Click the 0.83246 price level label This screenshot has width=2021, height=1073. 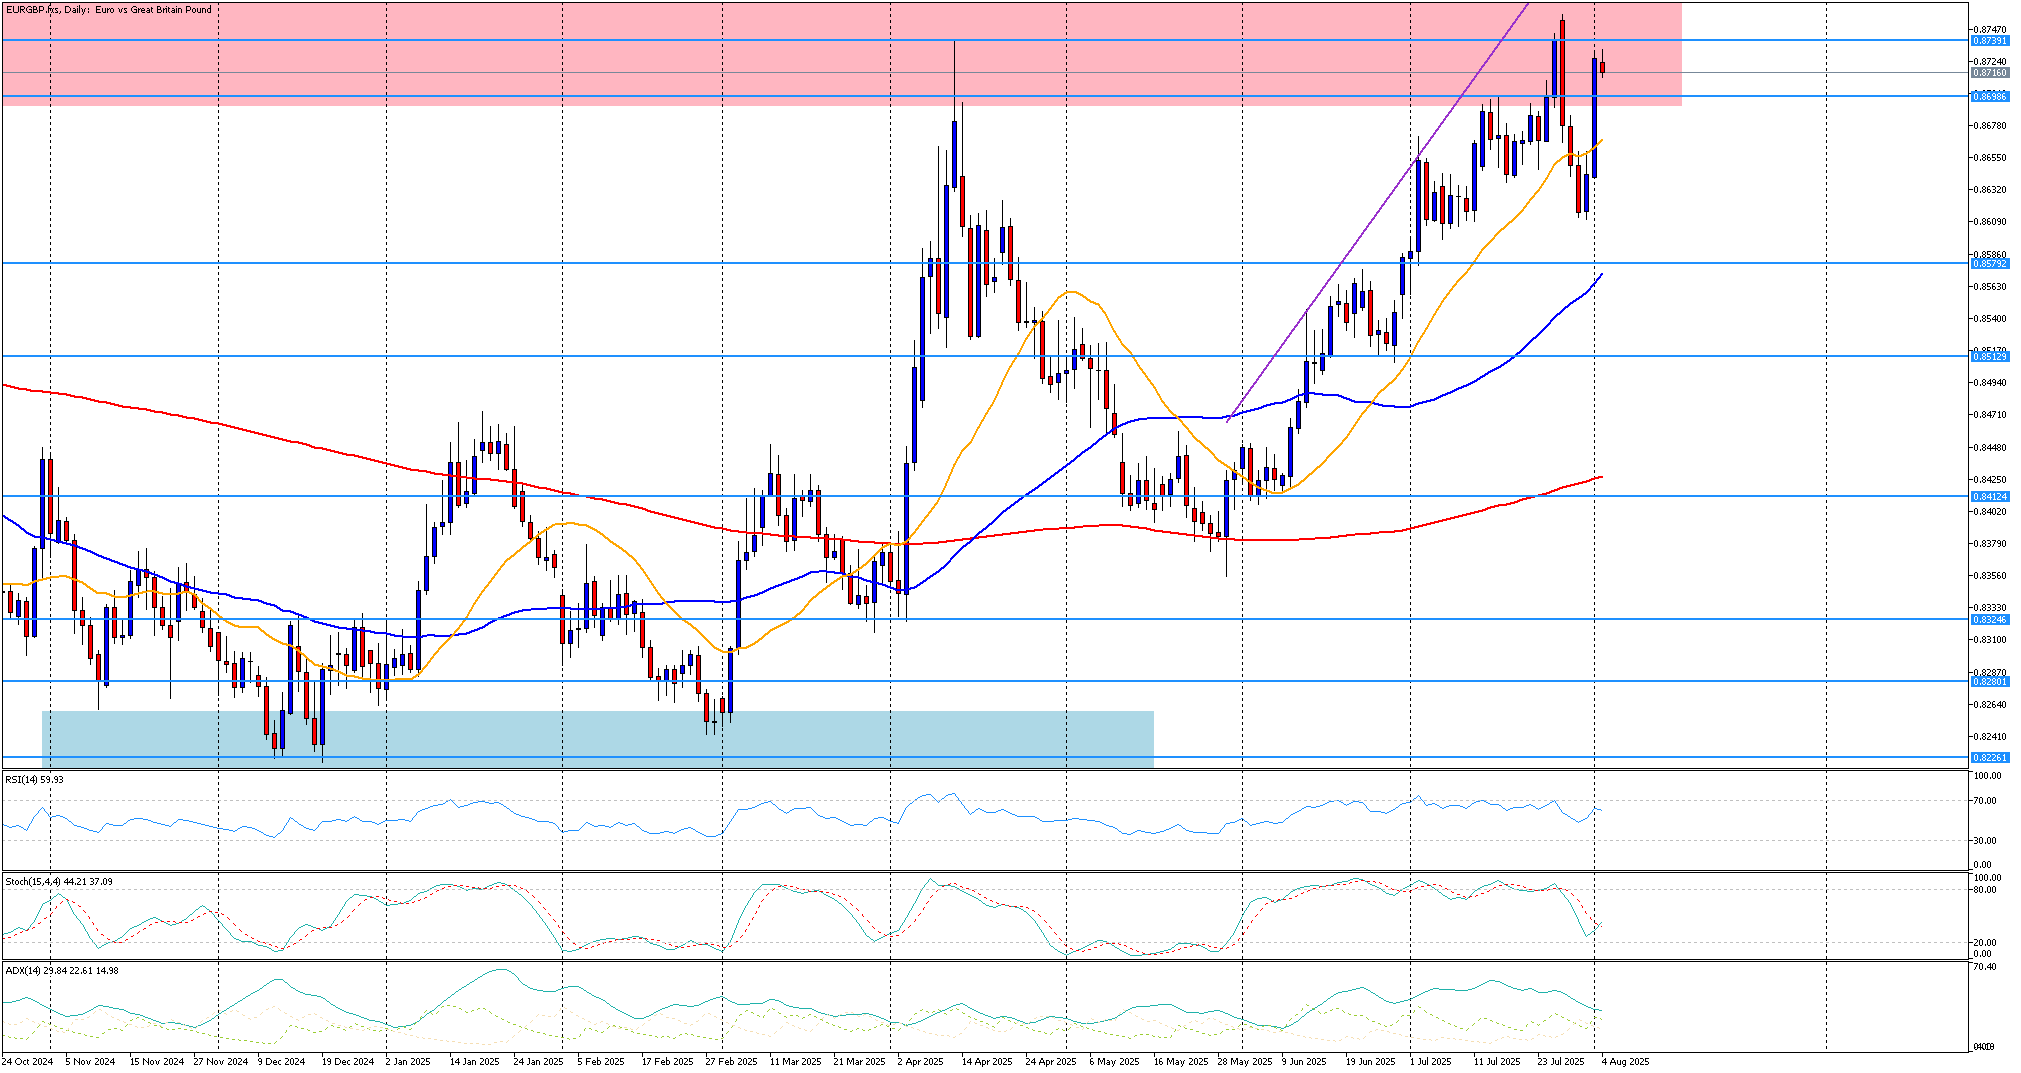[1988, 619]
